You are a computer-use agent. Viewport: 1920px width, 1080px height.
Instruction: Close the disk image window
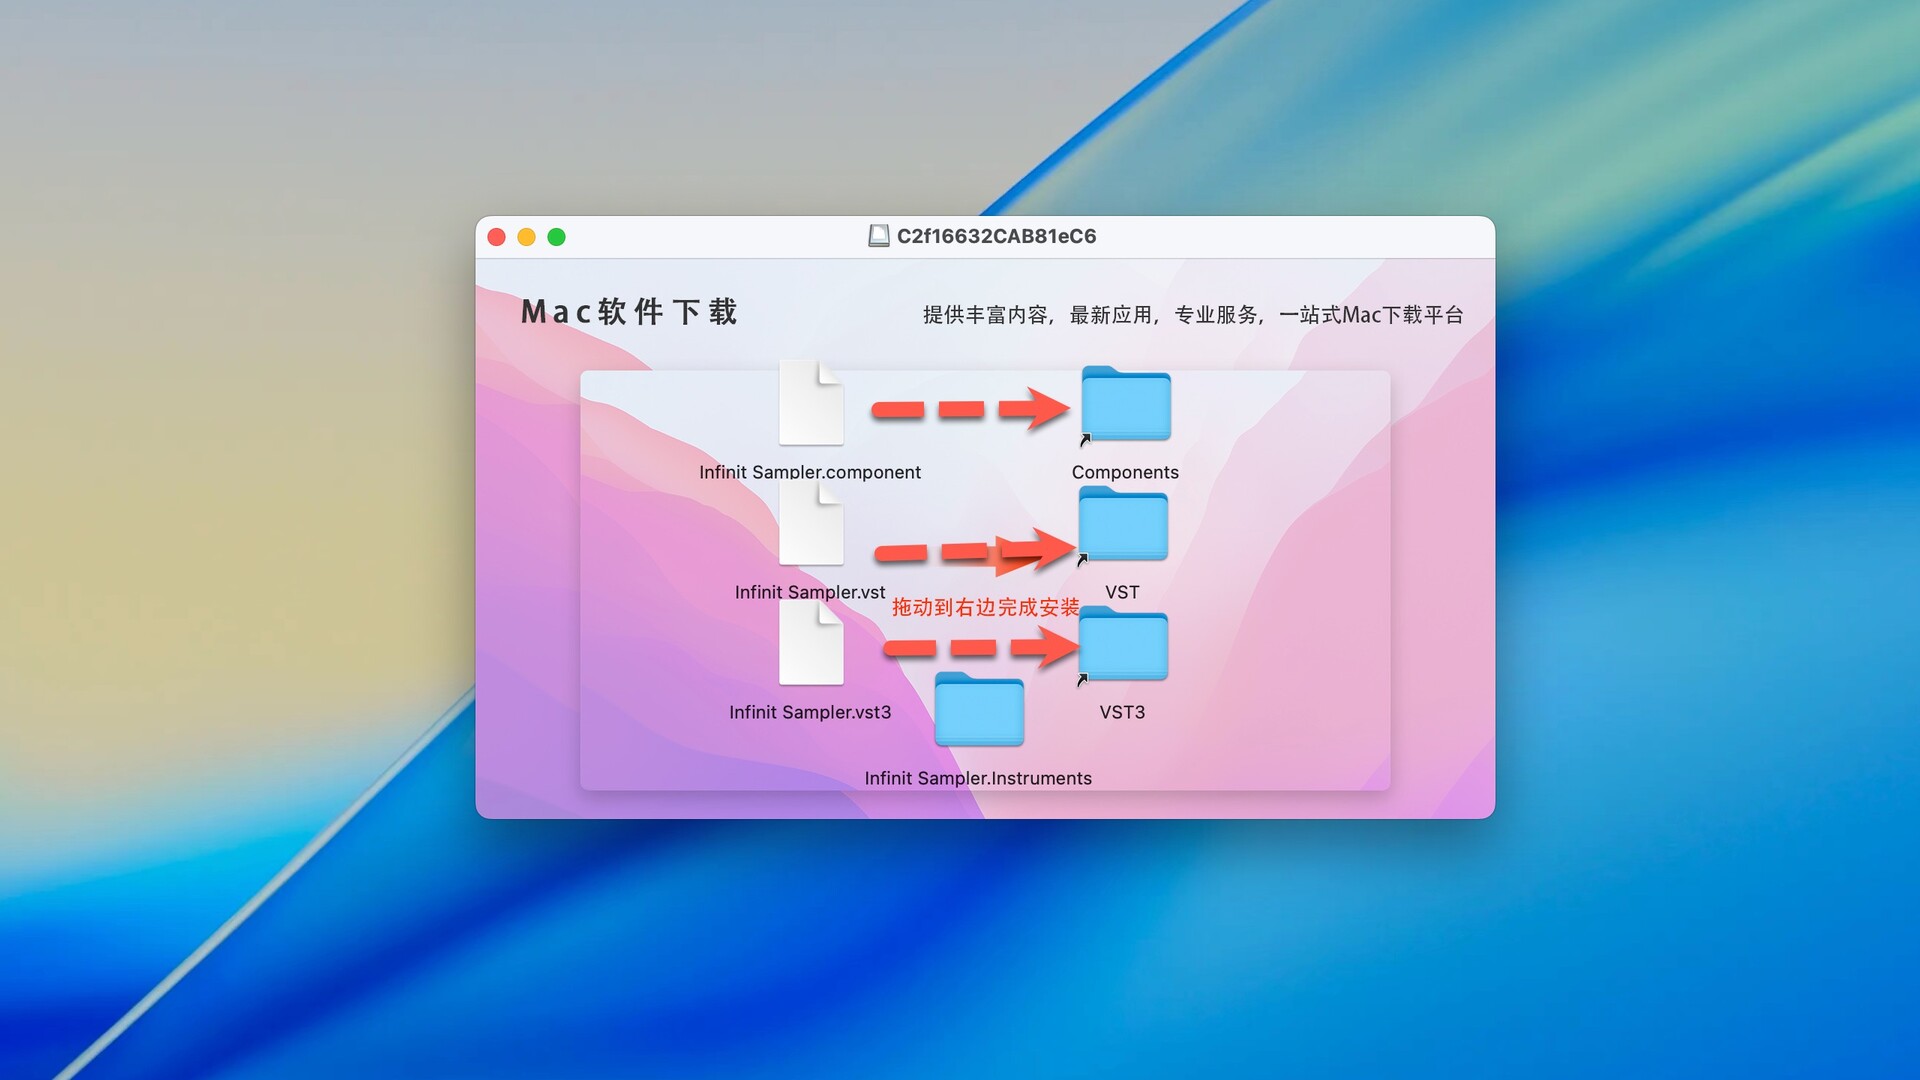(496, 237)
